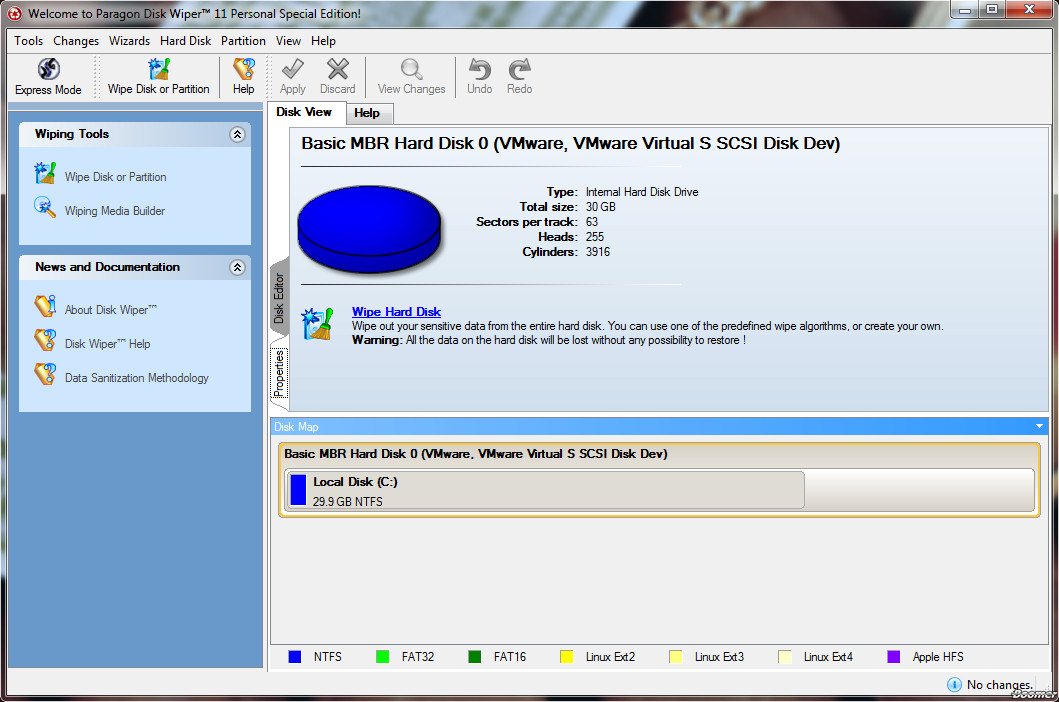Click the Apply checkmark icon
The image size is (1059, 702).
coord(292,68)
